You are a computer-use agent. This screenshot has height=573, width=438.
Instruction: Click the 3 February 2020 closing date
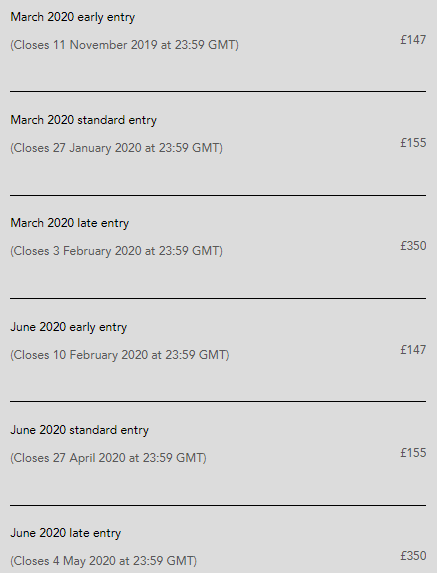coord(116,251)
